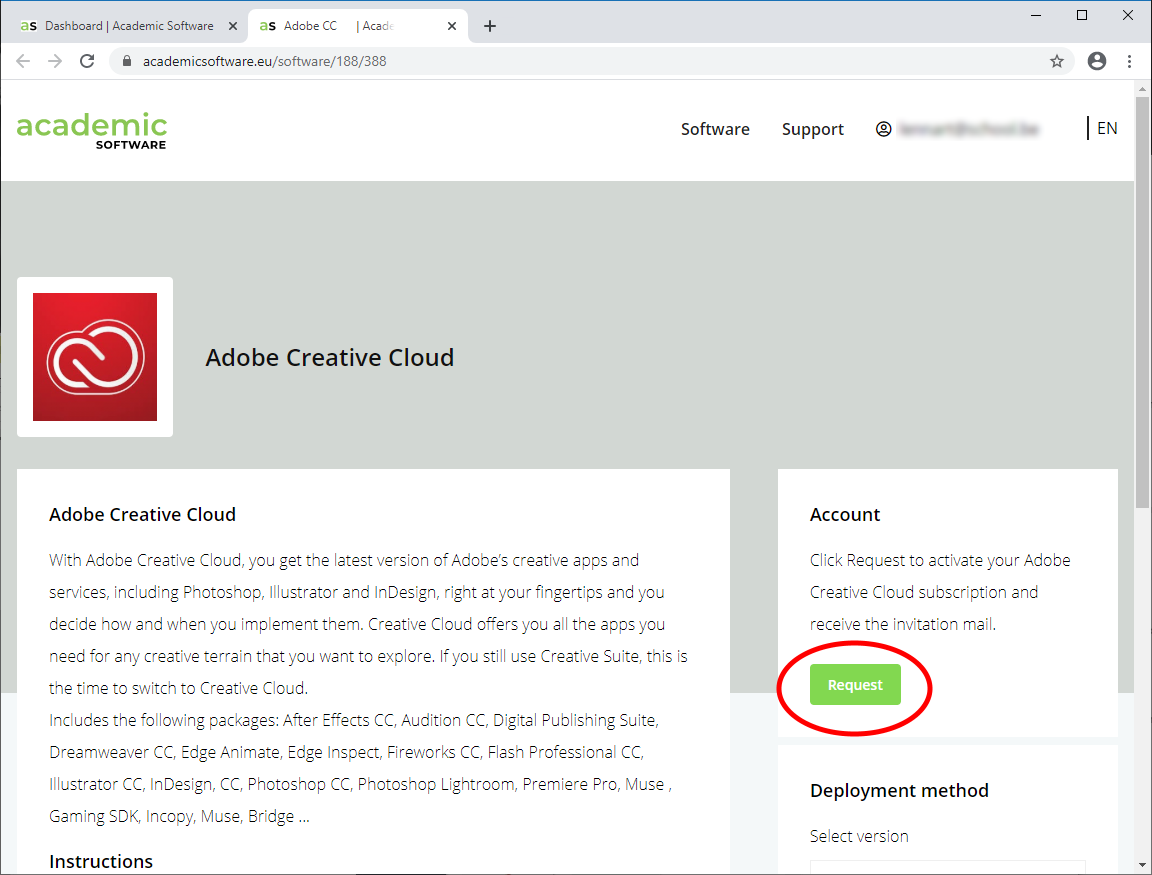Close the Dashboard Academic Software tab

[233, 26]
